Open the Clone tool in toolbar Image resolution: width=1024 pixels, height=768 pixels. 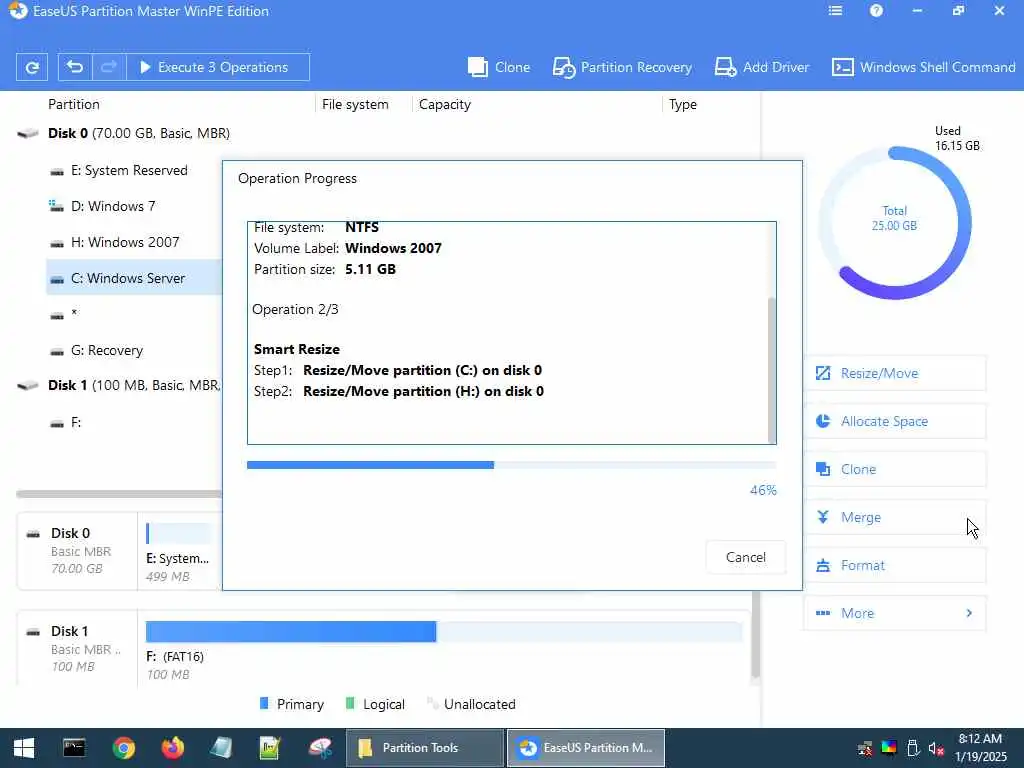[499, 67]
